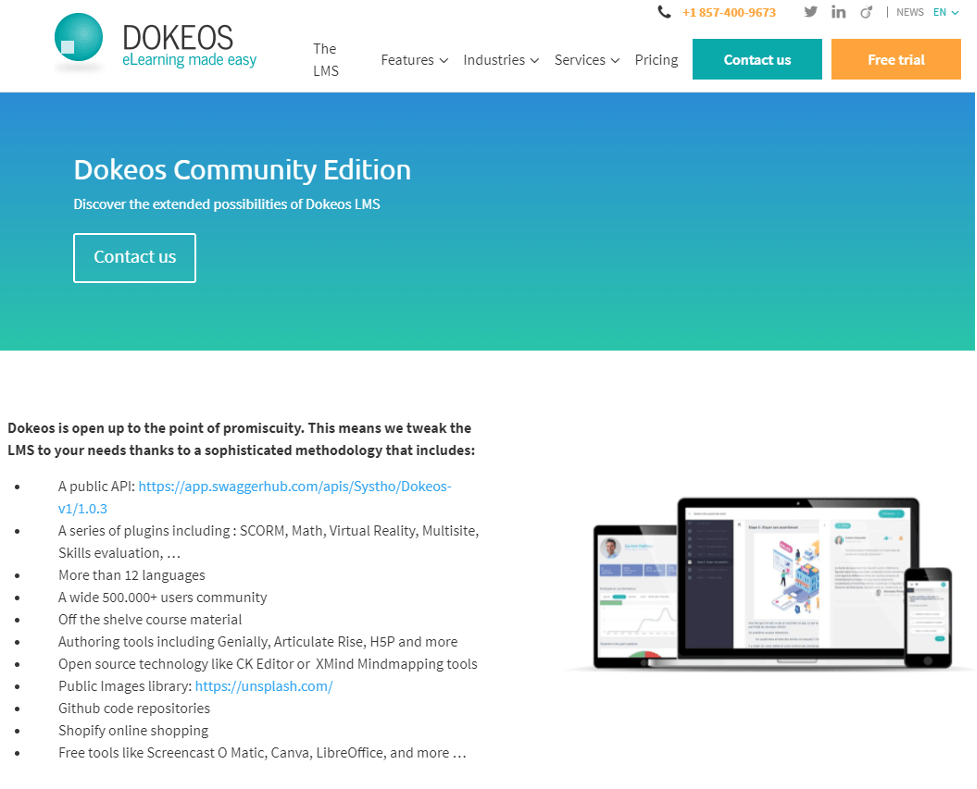This screenshot has height=789, width=977.
Task: Go to the NEWS section
Action: [909, 12]
